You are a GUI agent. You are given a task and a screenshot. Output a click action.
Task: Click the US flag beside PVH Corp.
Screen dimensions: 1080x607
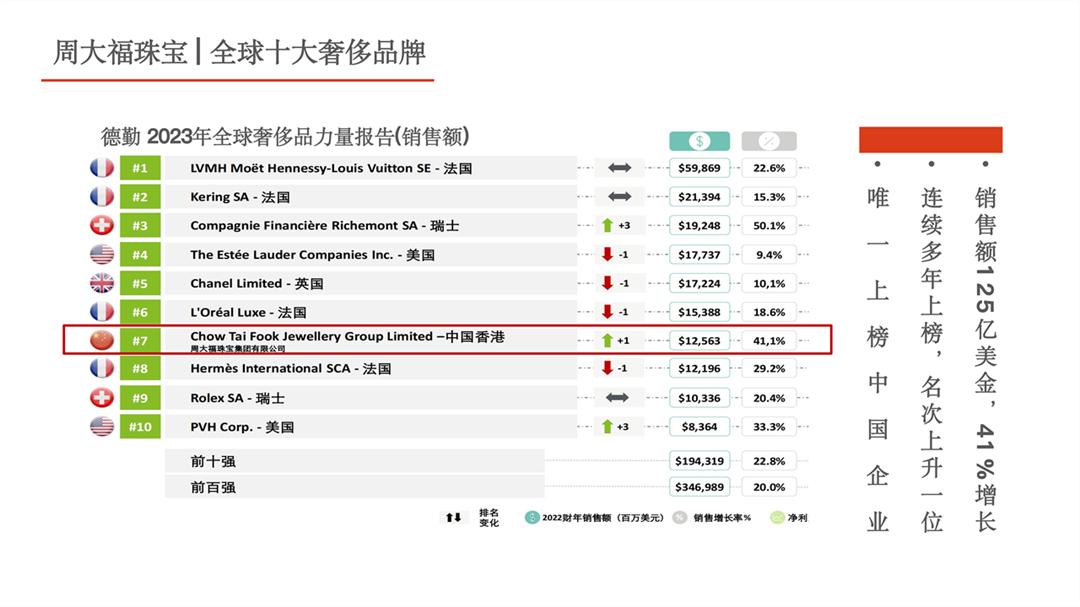(x=102, y=426)
